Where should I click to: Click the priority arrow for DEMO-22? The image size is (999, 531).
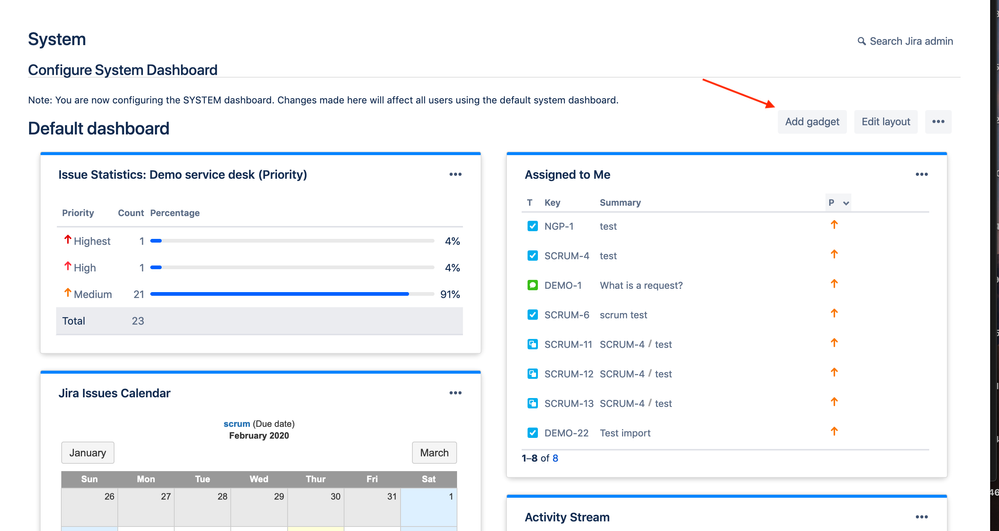[x=833, y=431]
